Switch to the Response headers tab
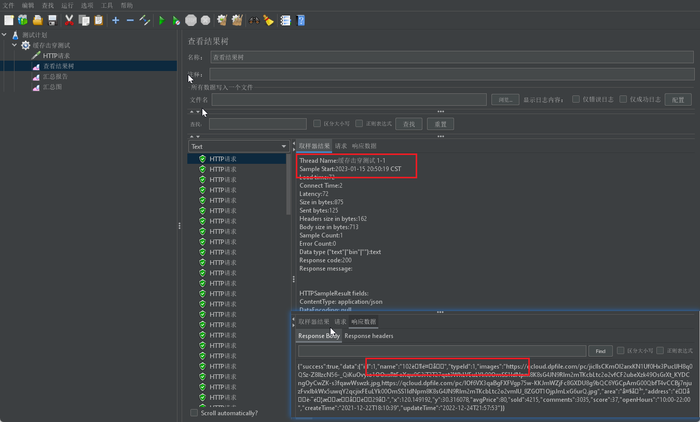700x422 pixels. click(369, 336)
